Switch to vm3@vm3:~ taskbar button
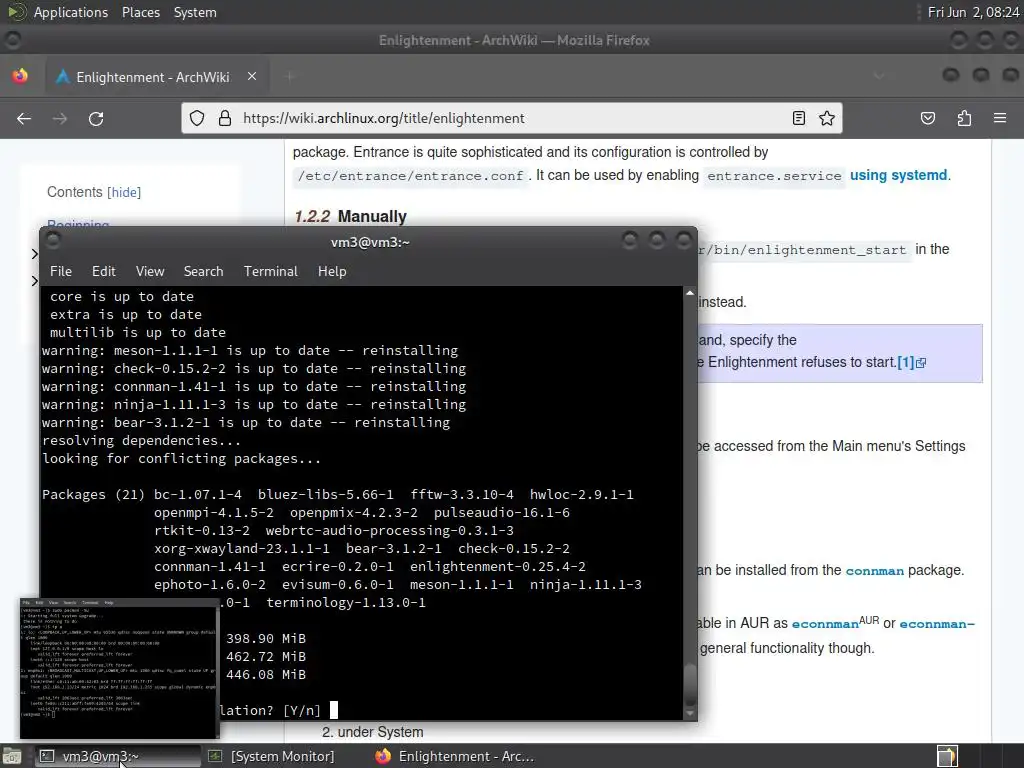The height and width of the screenshot is (768, 1024). coord(117,756)
